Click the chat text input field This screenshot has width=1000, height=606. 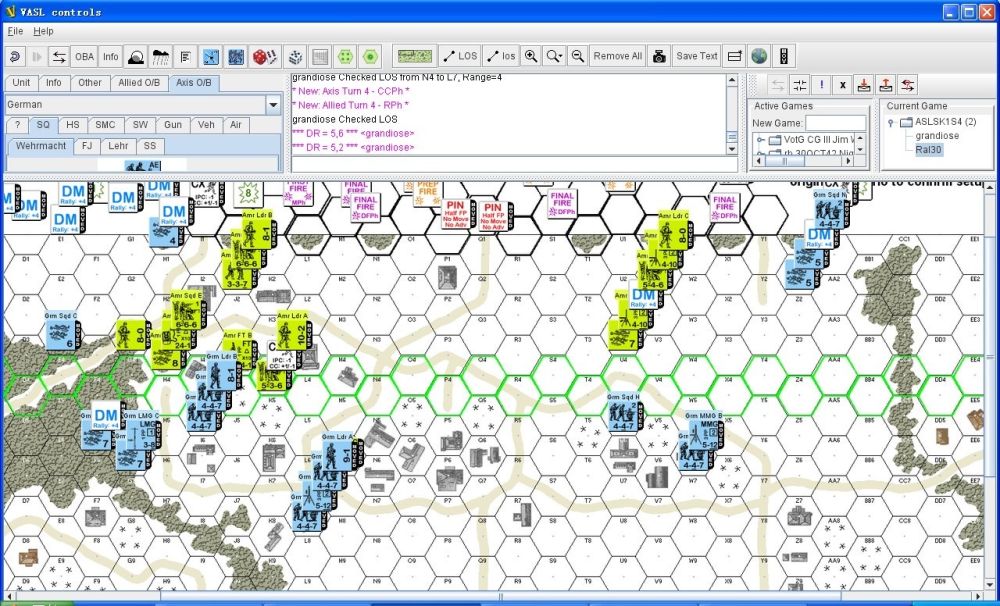point(514,165)
